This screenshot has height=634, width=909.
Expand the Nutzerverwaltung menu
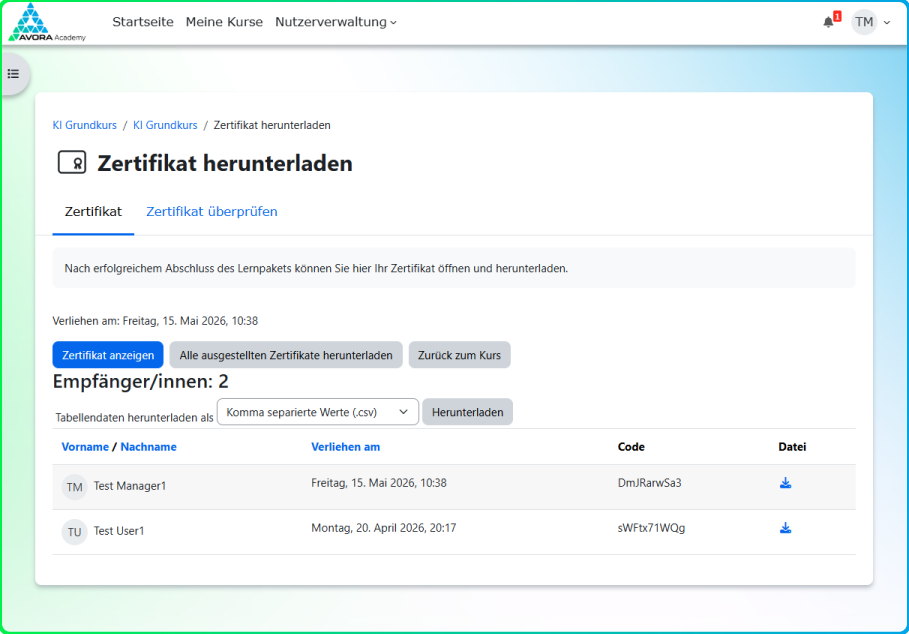tap(336, 22)
